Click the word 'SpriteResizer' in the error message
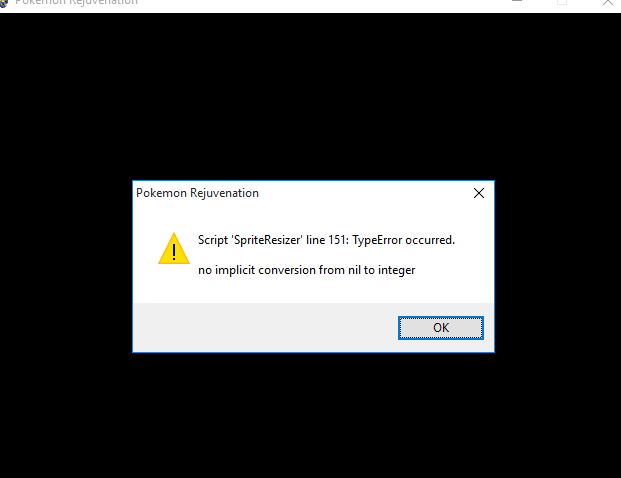 click(x=267, y=240)
